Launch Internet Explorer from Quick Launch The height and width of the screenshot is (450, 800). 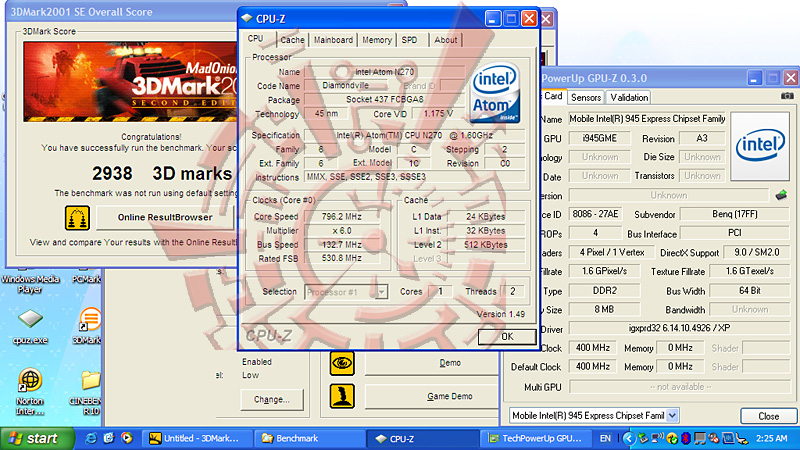91,438
